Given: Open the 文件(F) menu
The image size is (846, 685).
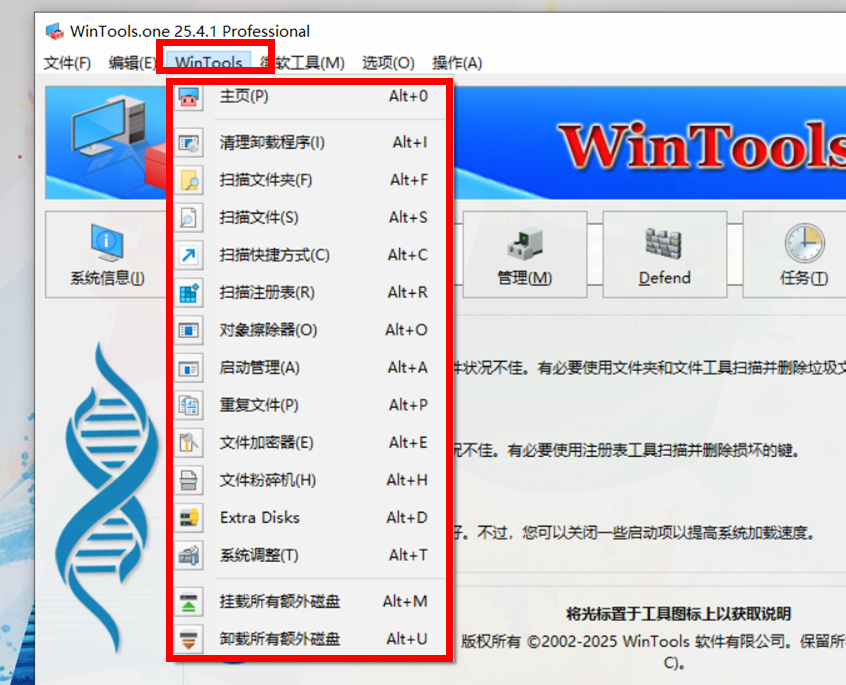Looking at the screenshot, I should pos(67,63).
